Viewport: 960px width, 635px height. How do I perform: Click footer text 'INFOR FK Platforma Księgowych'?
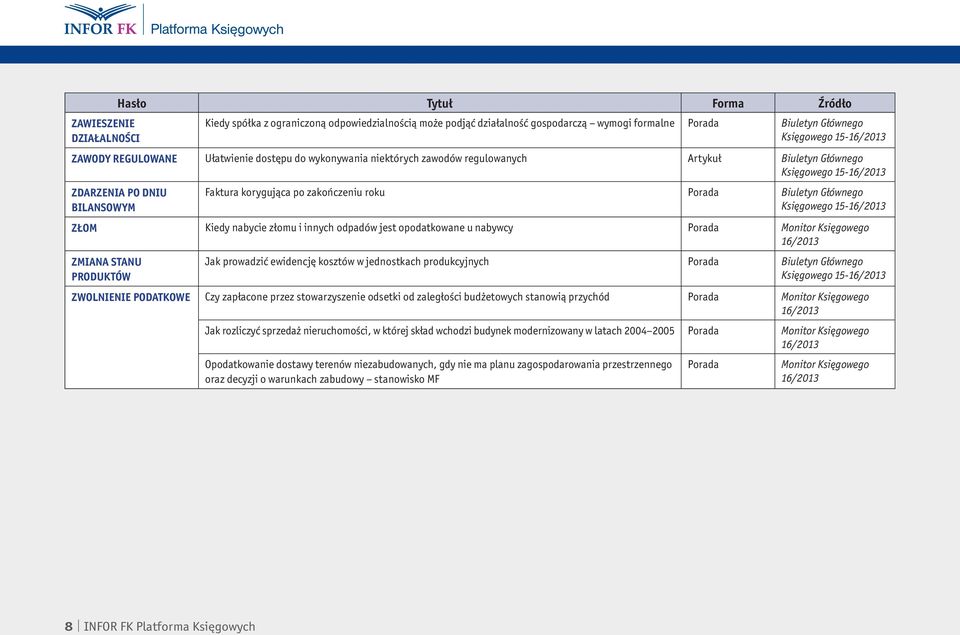click(x=170, y=626)
